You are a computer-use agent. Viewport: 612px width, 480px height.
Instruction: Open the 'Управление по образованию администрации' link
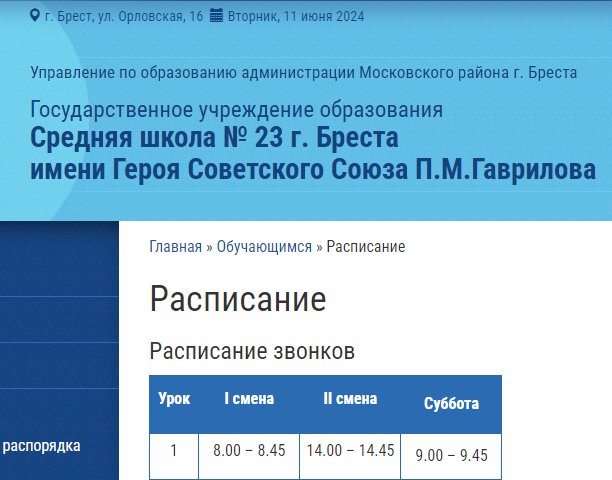pyautogui.click(x=304, y=73)
